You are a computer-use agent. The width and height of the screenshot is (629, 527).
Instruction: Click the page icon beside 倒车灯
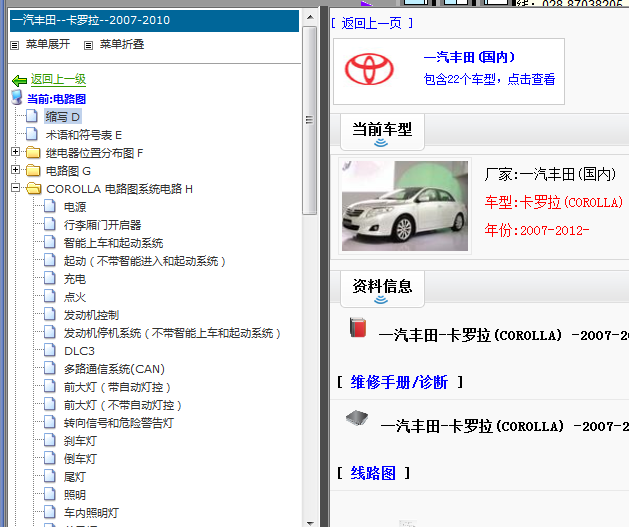pos(50,458)
